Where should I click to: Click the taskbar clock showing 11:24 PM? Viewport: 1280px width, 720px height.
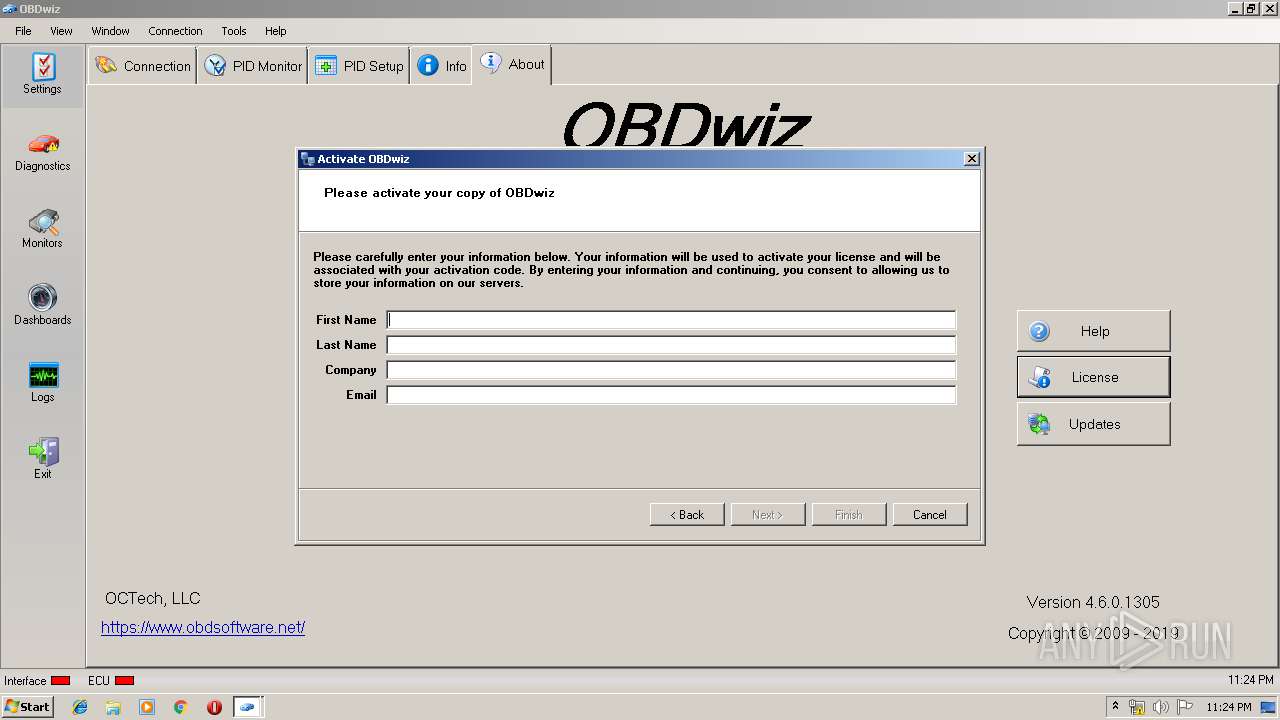coord(1228,707)
